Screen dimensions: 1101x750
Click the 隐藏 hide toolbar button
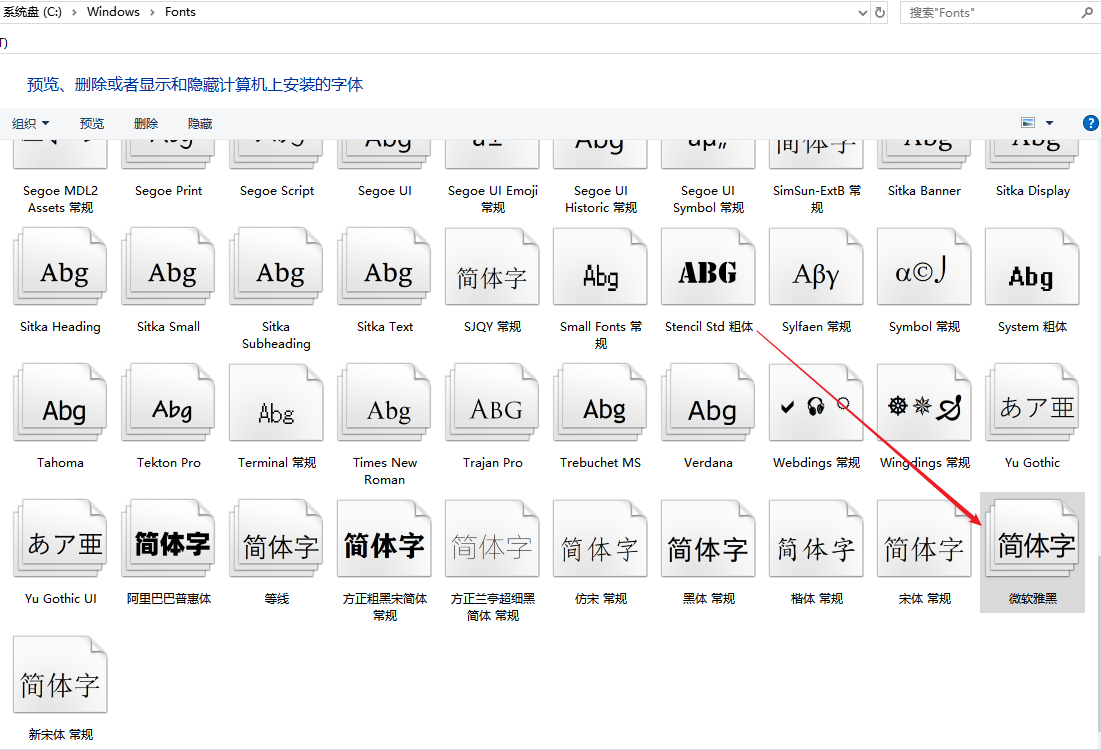[x=199, y=124]
